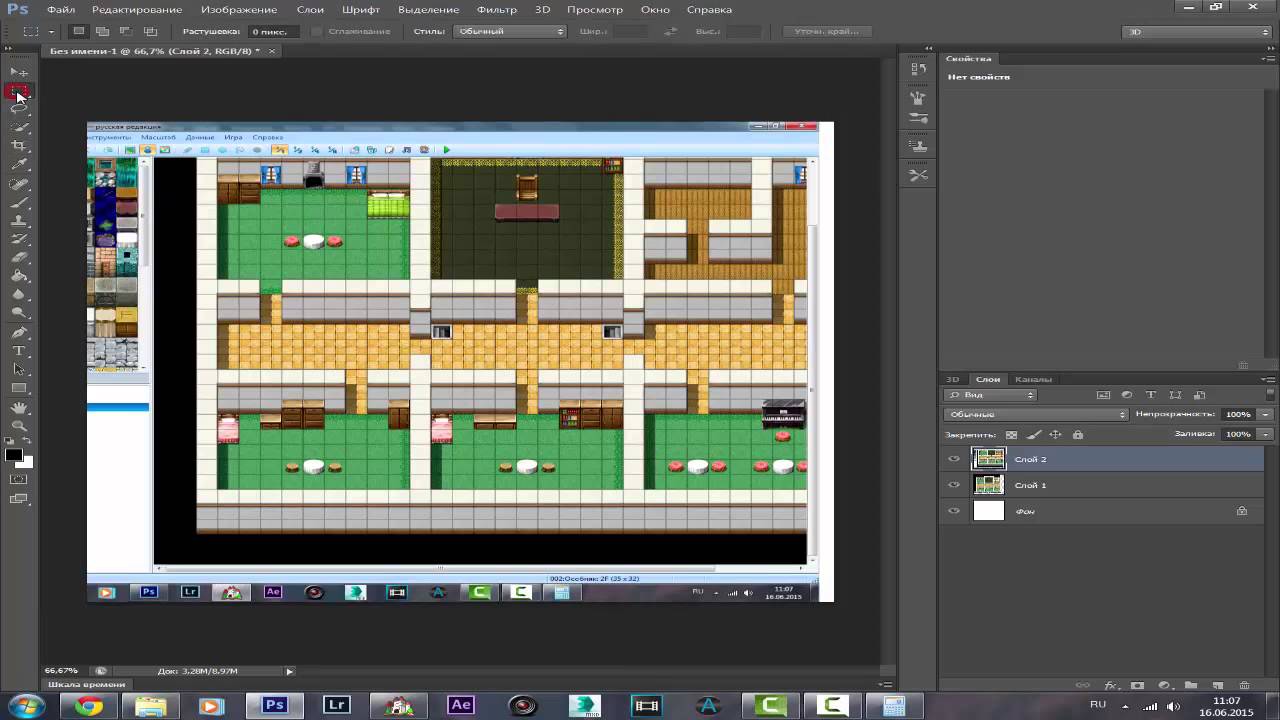The width and height of the screenshot is (1280, 720).
Task: Open the Clone Source panel icon
Action: pos(918,146)
